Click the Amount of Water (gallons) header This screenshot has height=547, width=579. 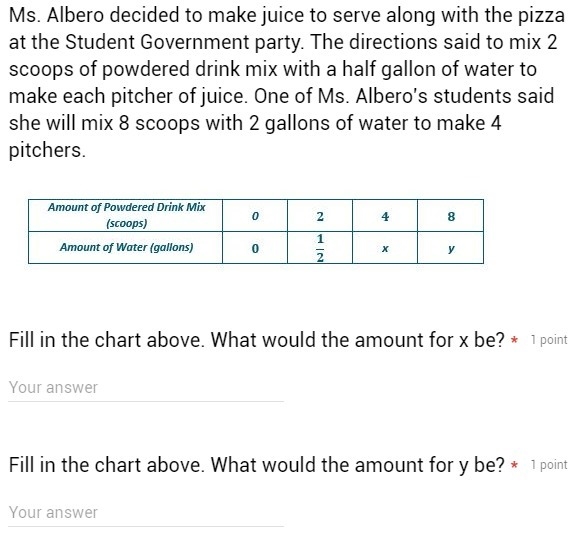point(126,248)
